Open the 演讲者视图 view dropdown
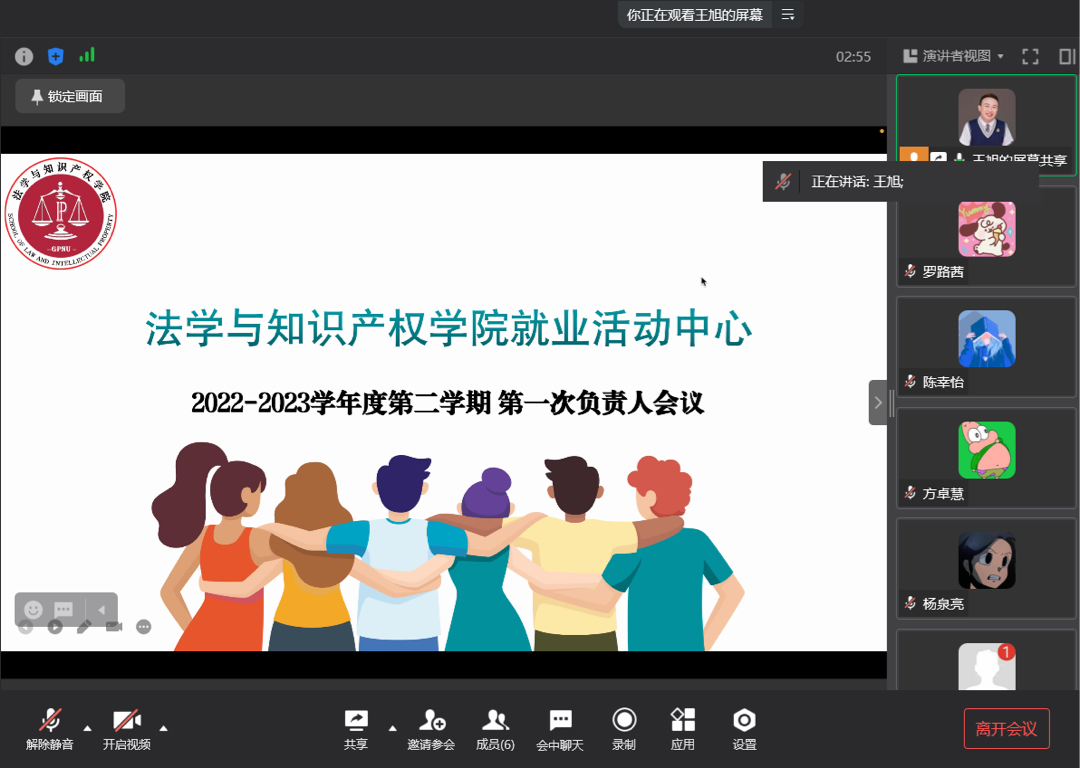The image size is (1080, 769). pos(953,56)
